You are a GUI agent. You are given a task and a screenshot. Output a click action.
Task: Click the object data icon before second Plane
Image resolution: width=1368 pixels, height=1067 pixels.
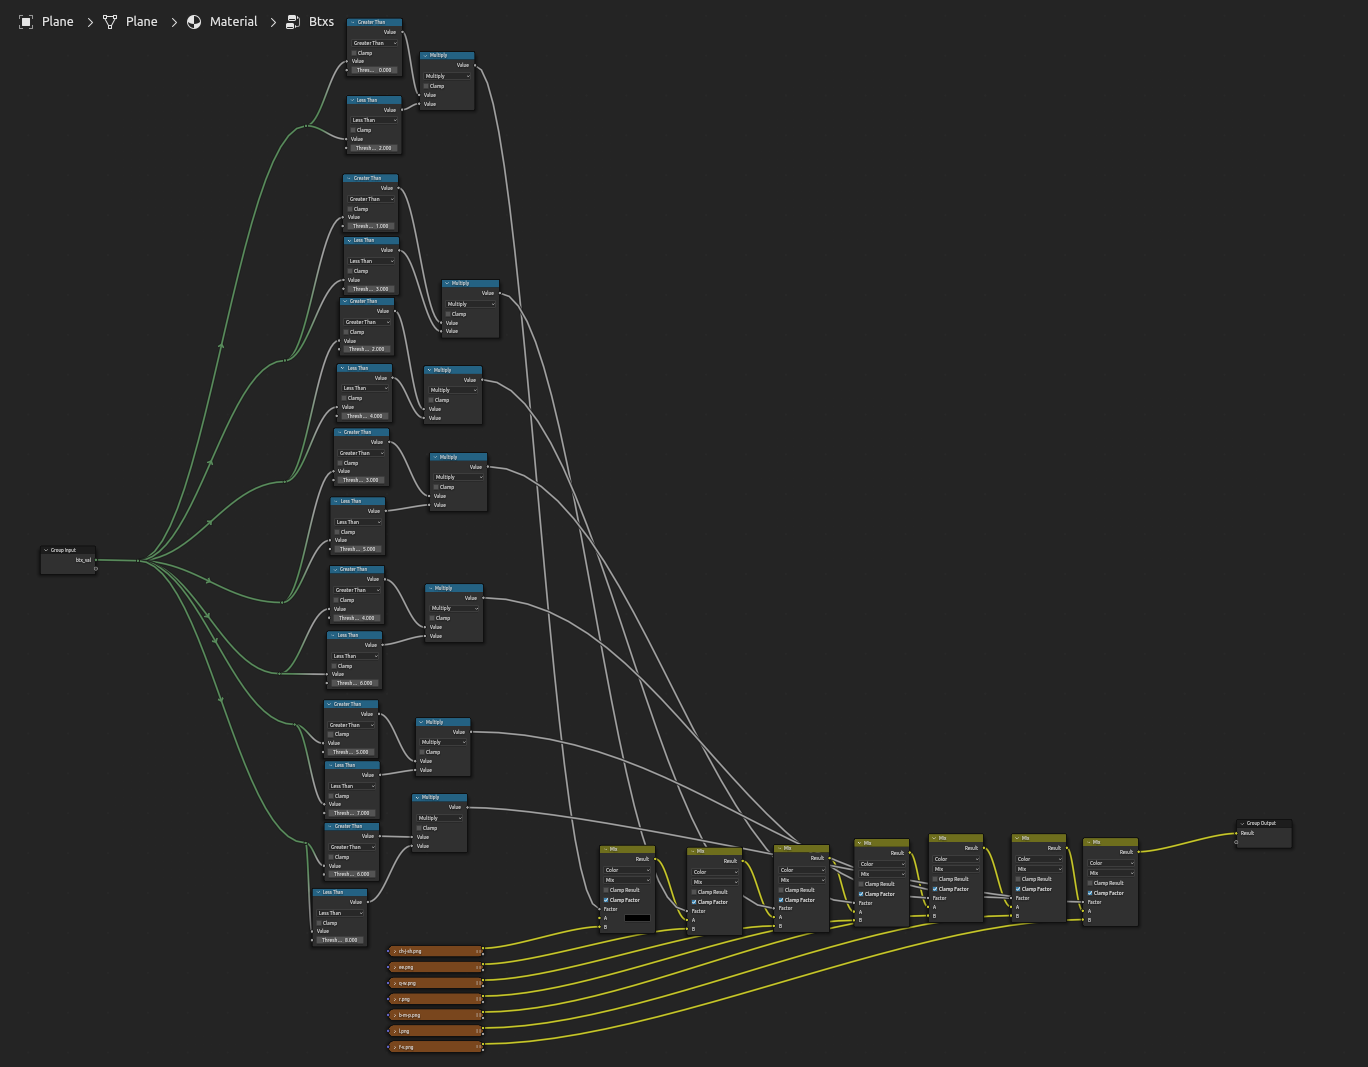pos(110,21)
